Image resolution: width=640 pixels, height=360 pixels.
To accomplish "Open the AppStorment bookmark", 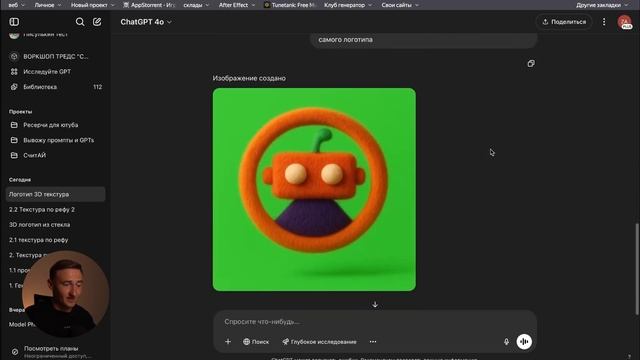I will pos(149,5).
